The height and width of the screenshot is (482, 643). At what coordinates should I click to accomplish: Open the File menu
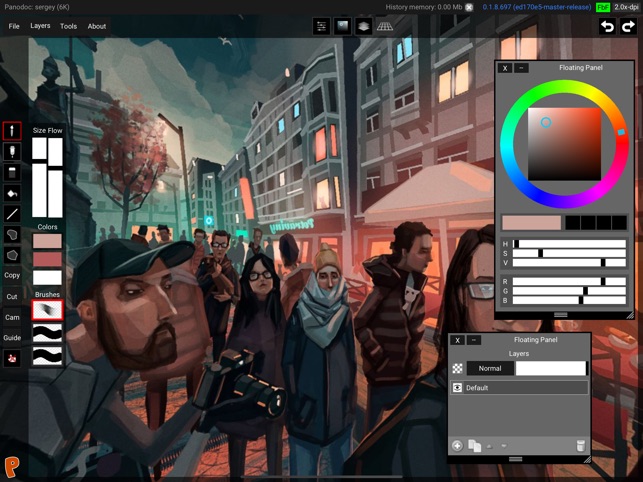pyautogui.click(x=14, y=26)
